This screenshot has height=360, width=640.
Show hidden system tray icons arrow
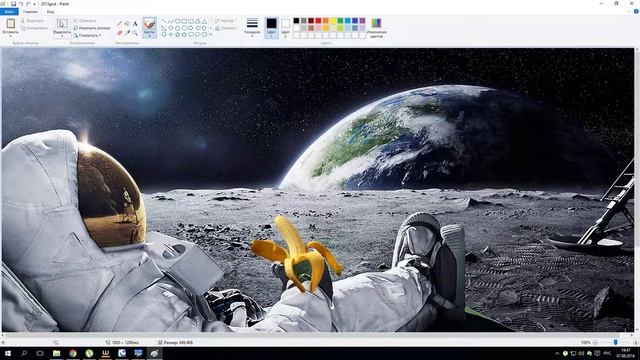point(557,353)
